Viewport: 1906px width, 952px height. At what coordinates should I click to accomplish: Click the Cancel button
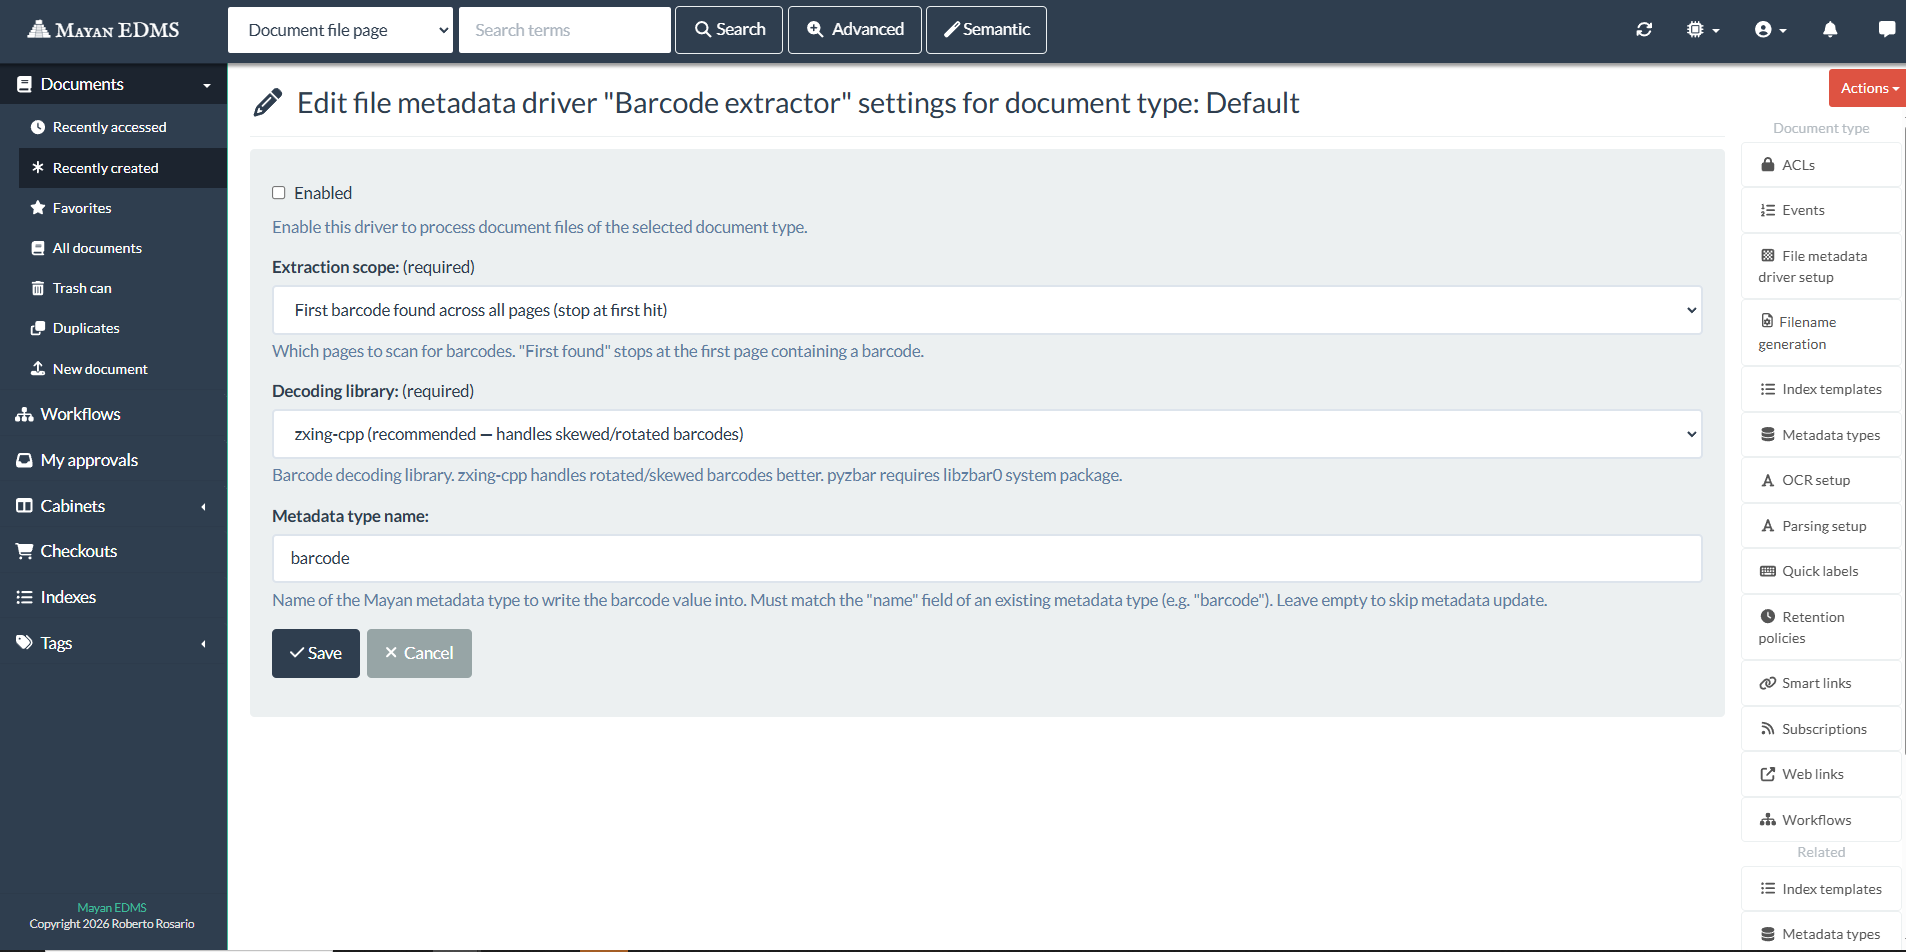pos(419,653)
